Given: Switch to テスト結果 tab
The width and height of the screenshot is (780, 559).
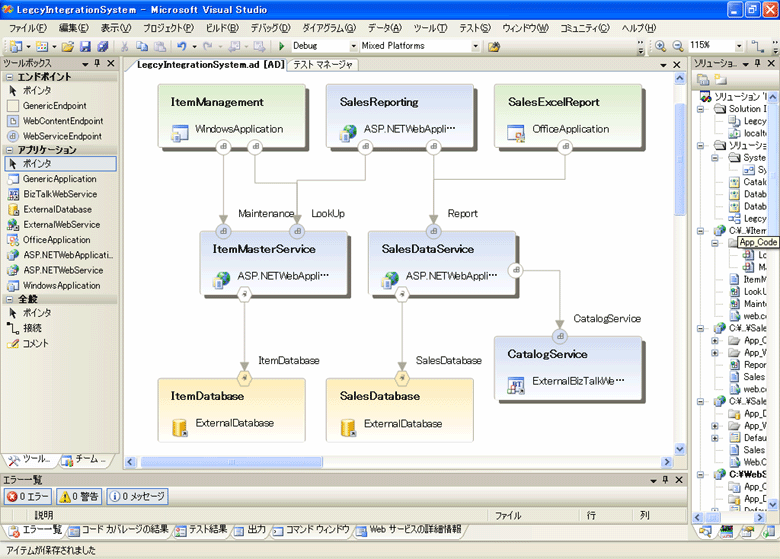Looking at the screenshot, I should pos(202,530).
